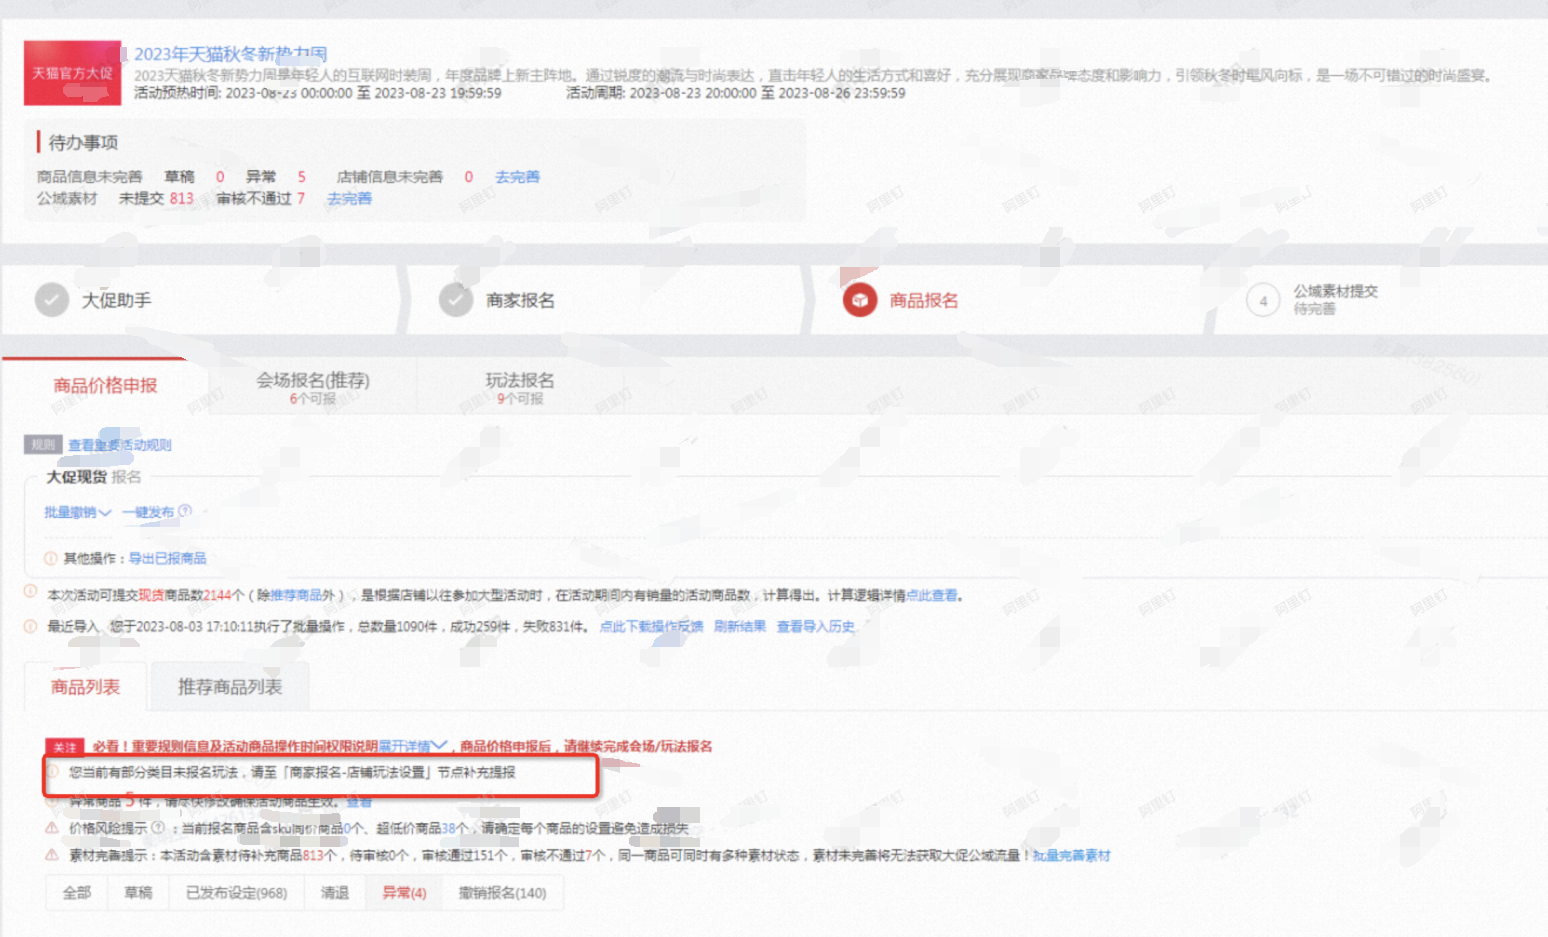Open the 公域素材提交 step
1548x937 pixels.
[1335, 291]
